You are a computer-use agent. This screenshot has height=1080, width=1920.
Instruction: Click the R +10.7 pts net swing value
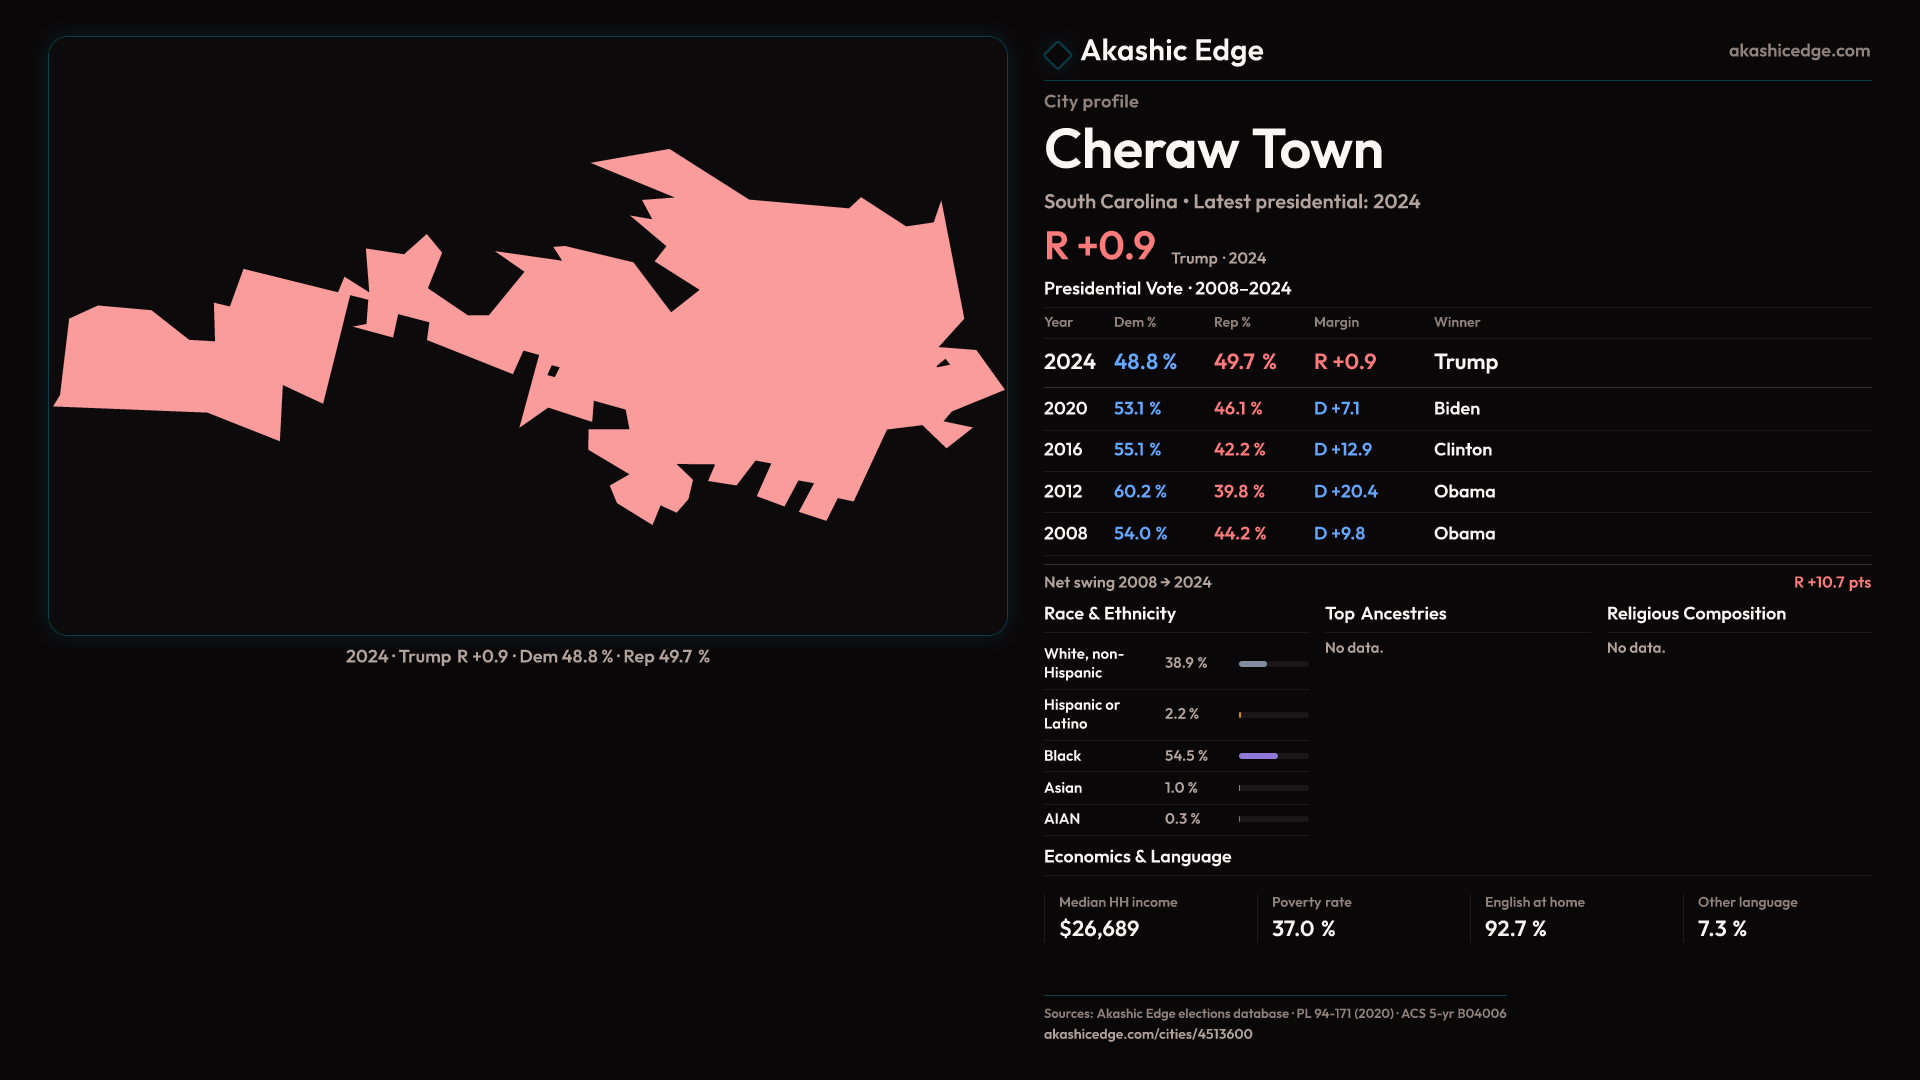pyautogui.click(x=1831, y=583)
